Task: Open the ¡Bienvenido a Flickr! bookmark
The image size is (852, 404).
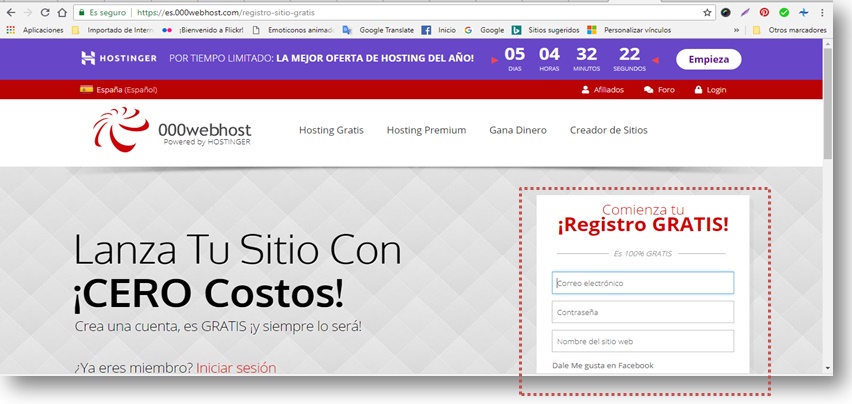Action: [x=203, y=30]
